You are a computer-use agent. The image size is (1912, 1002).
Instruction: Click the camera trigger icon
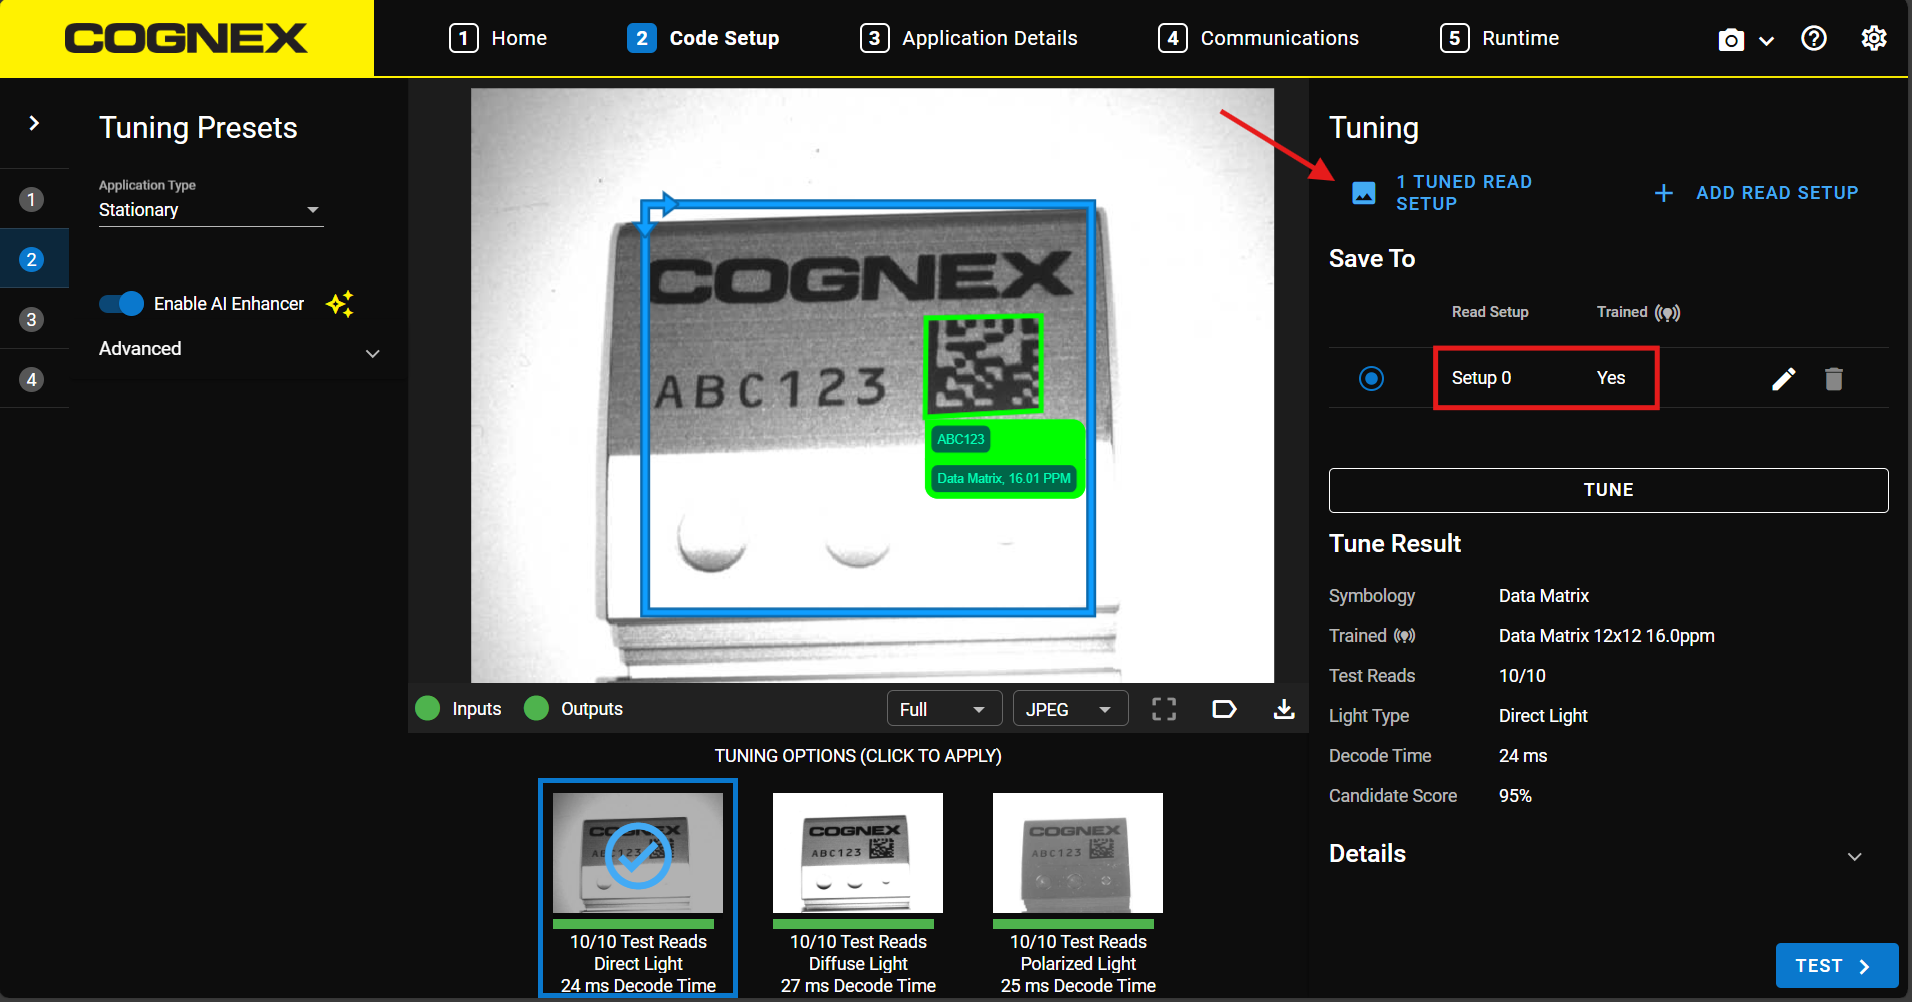coord(1730,39)
